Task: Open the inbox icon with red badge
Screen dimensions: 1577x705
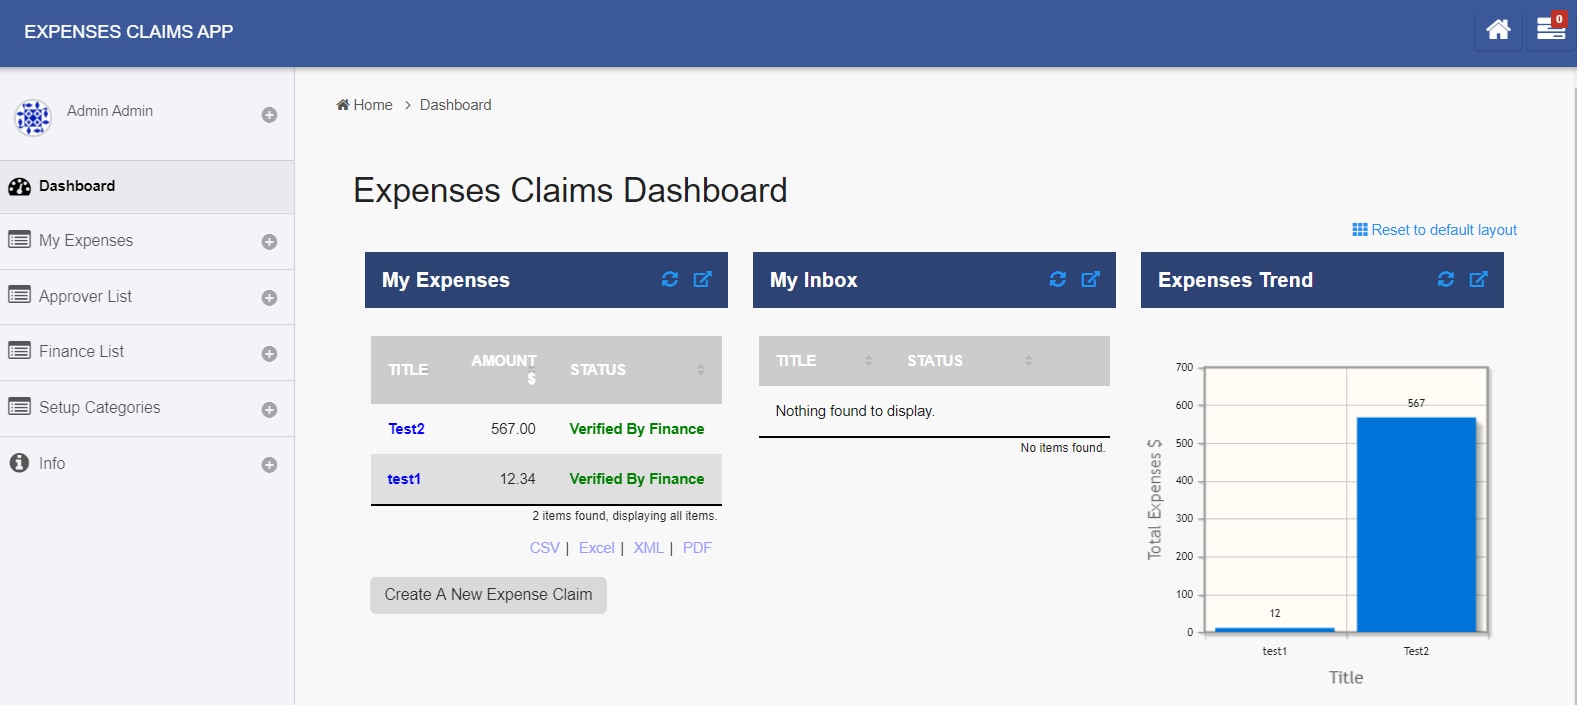Action: [x=1551, y=28]
